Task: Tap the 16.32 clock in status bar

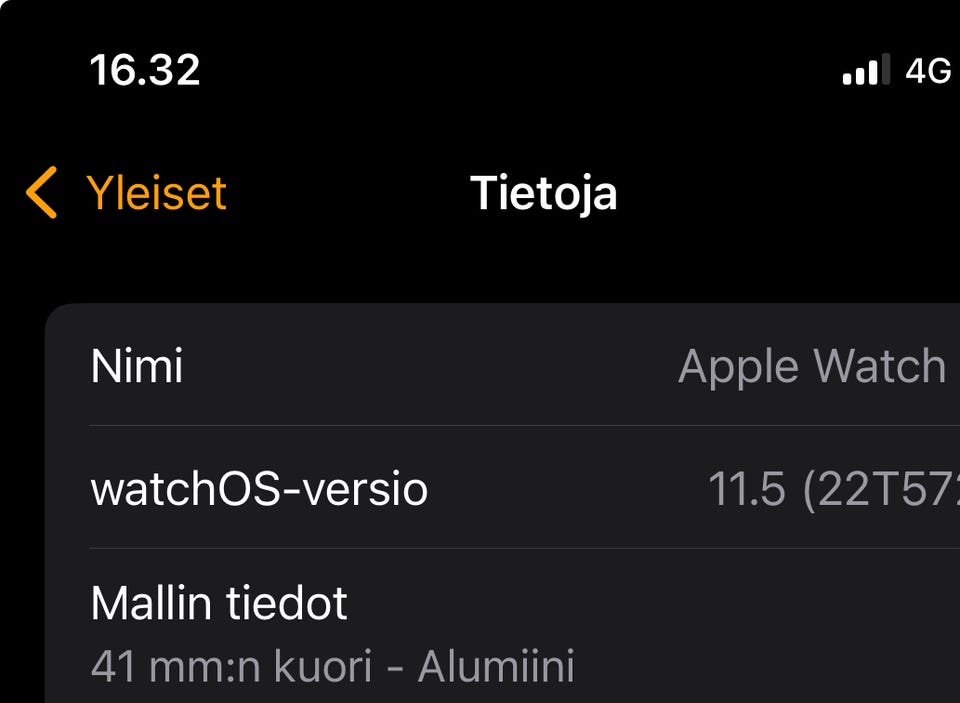Action: [x=144, y=70]
